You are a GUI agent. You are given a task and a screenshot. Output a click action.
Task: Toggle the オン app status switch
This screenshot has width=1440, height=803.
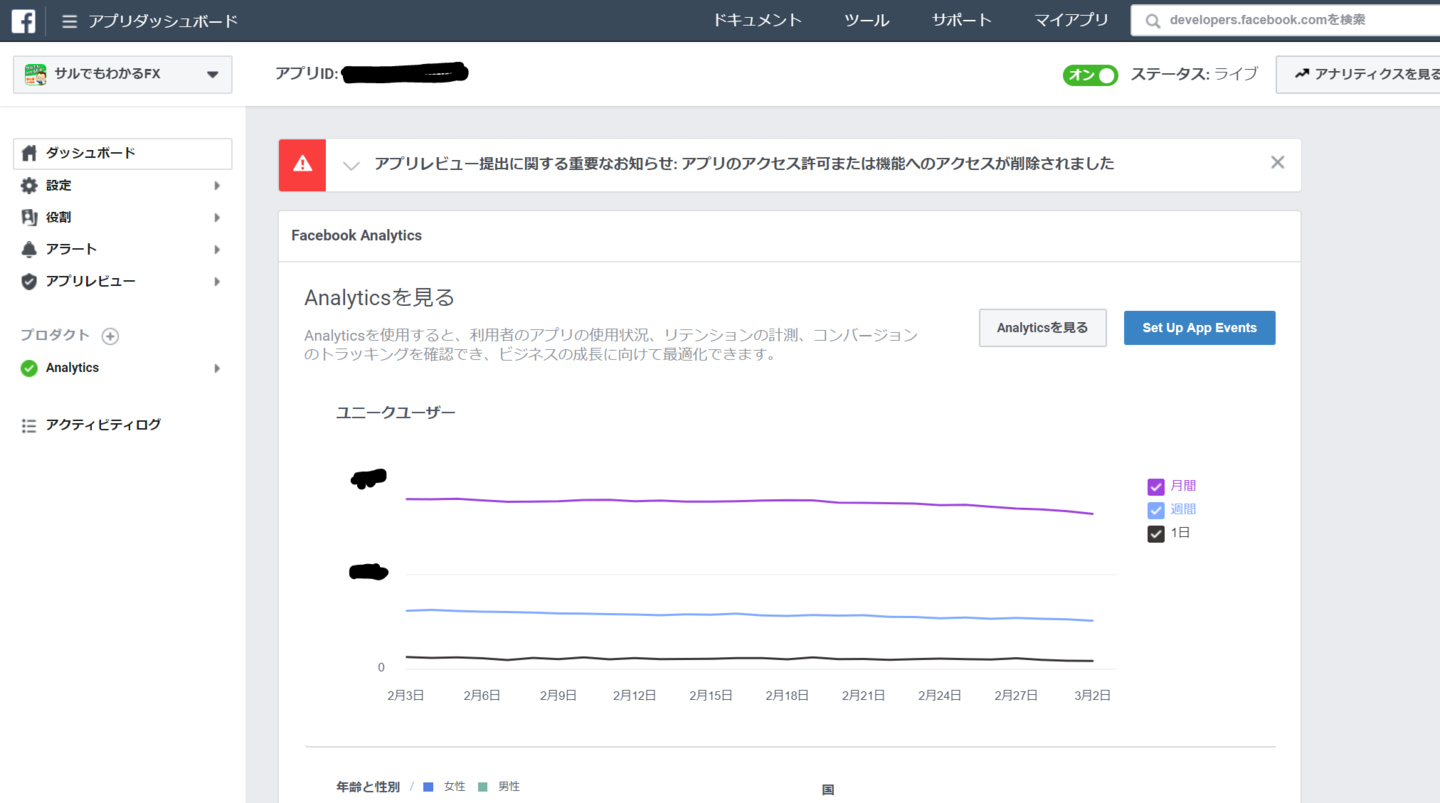(x=1090, y=75)
